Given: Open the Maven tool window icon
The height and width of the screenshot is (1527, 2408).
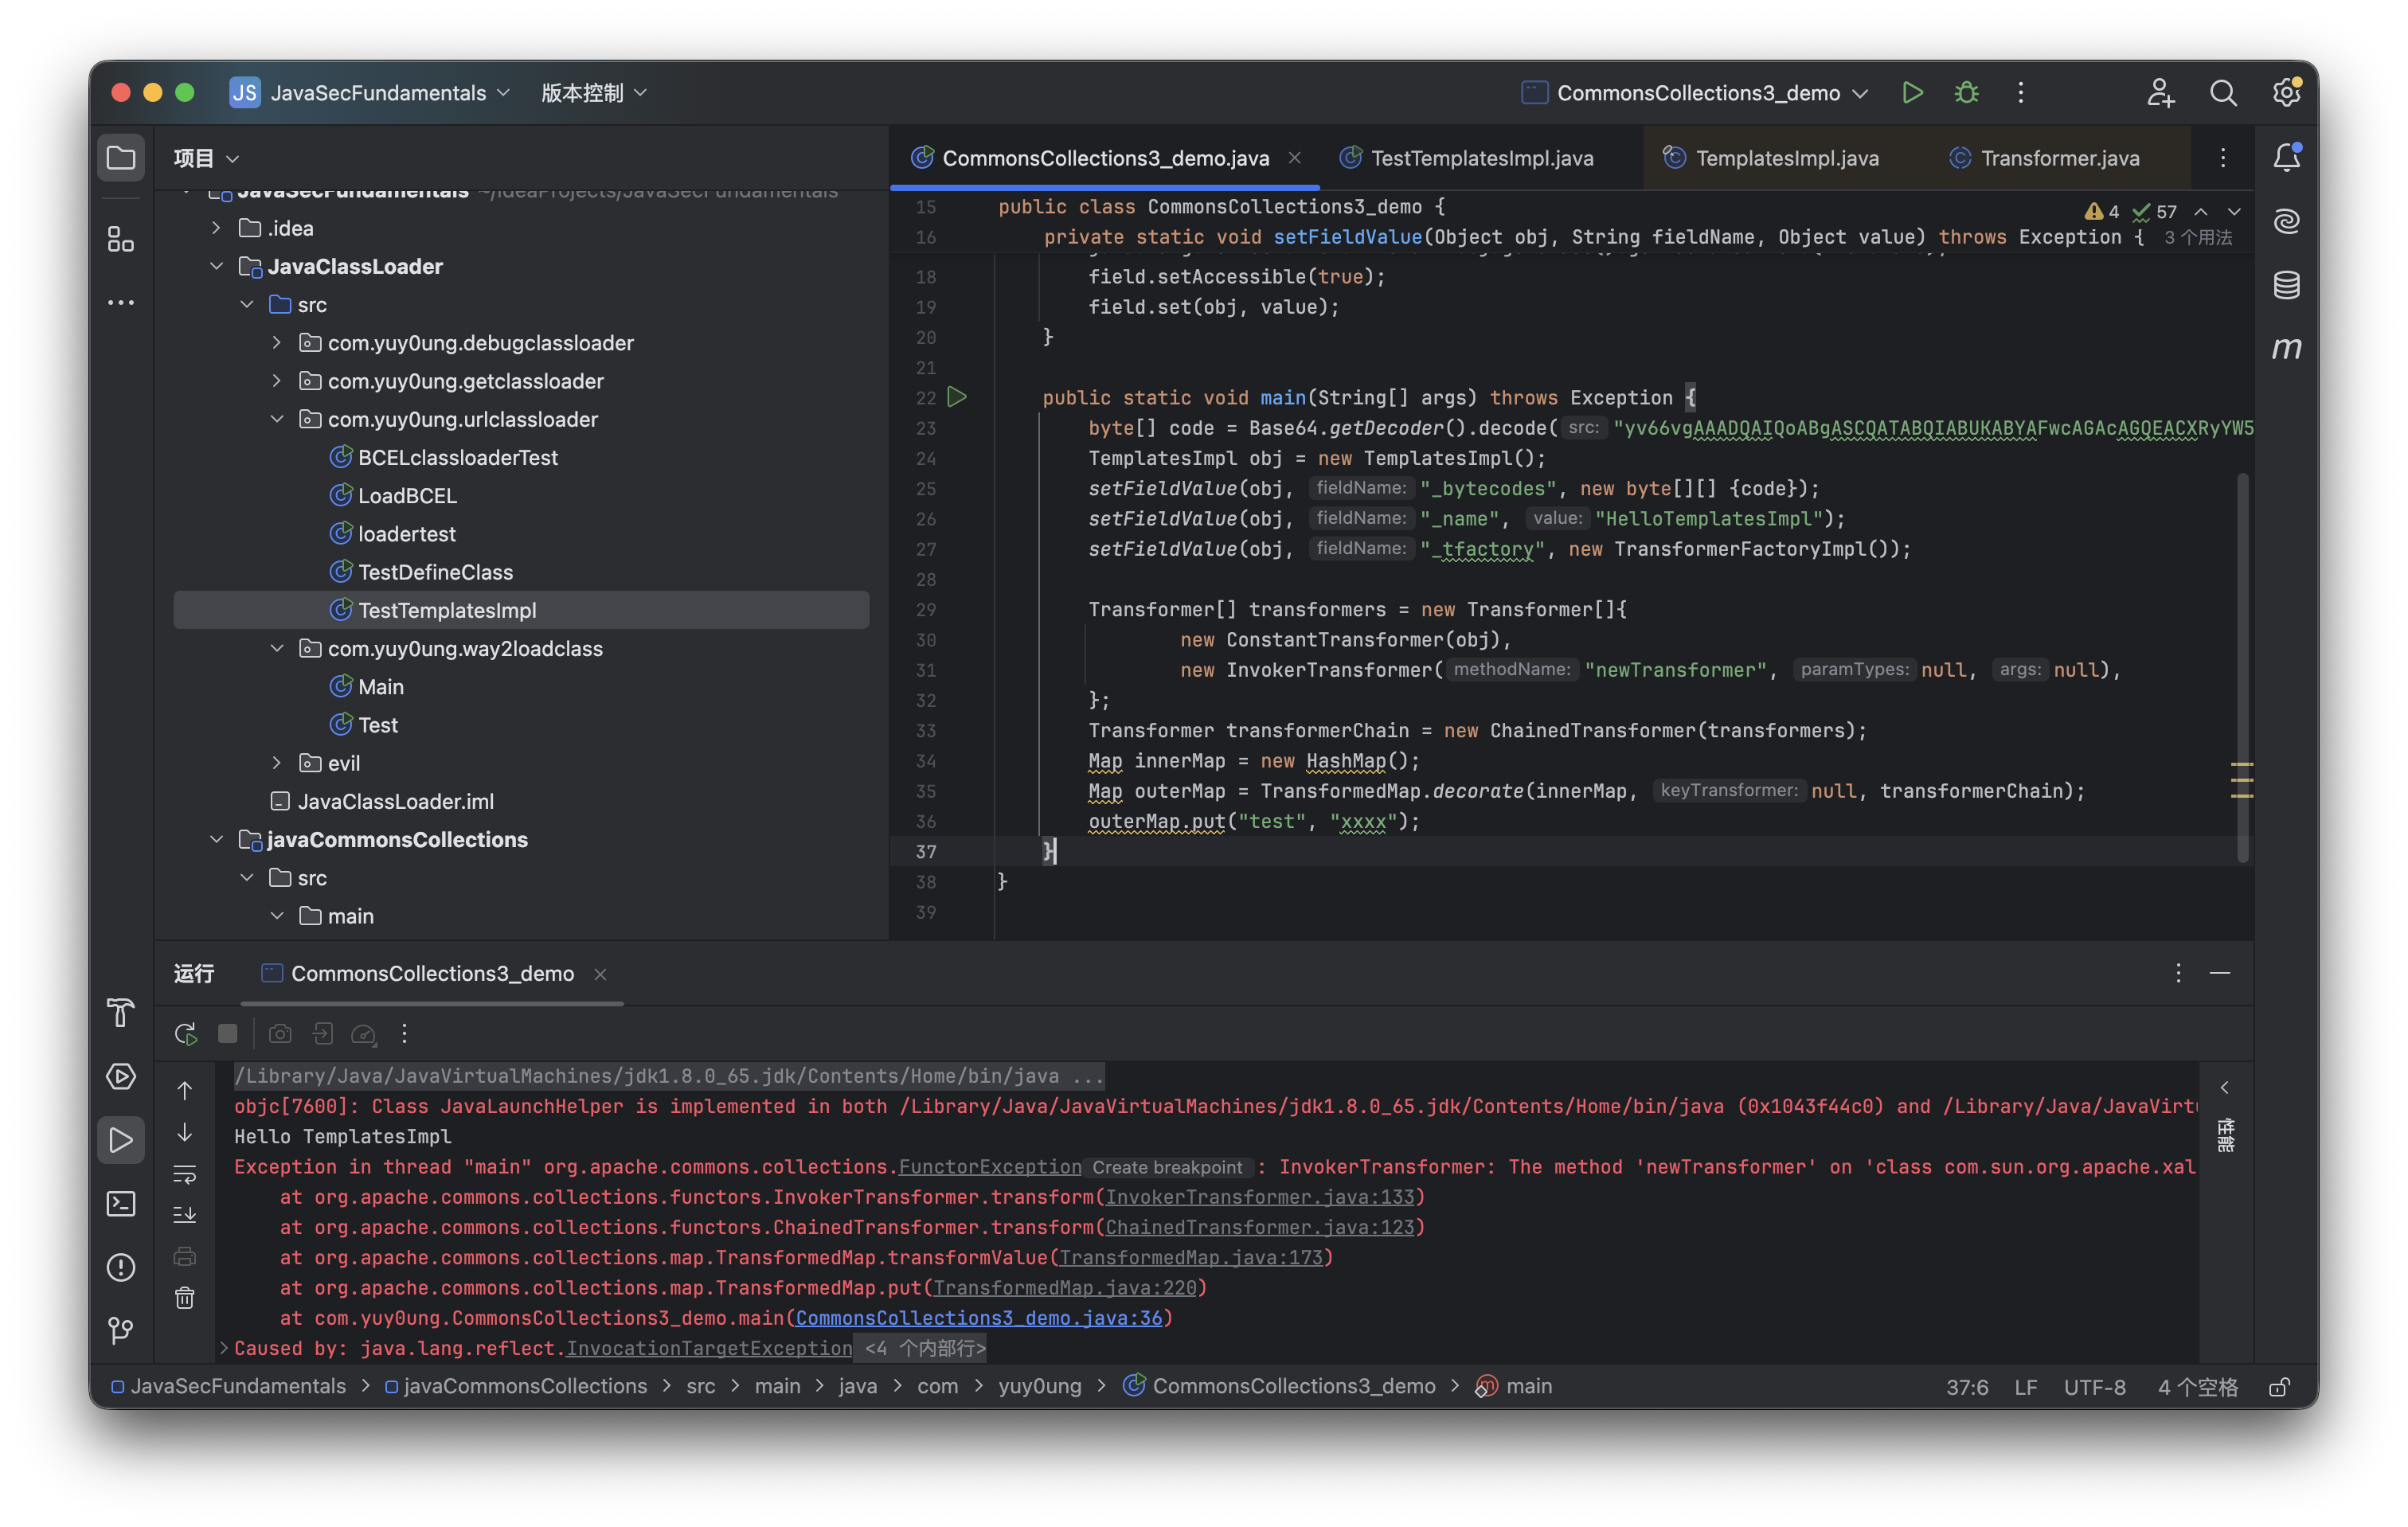Looking at the screenshot, I should pos(2286,348).
